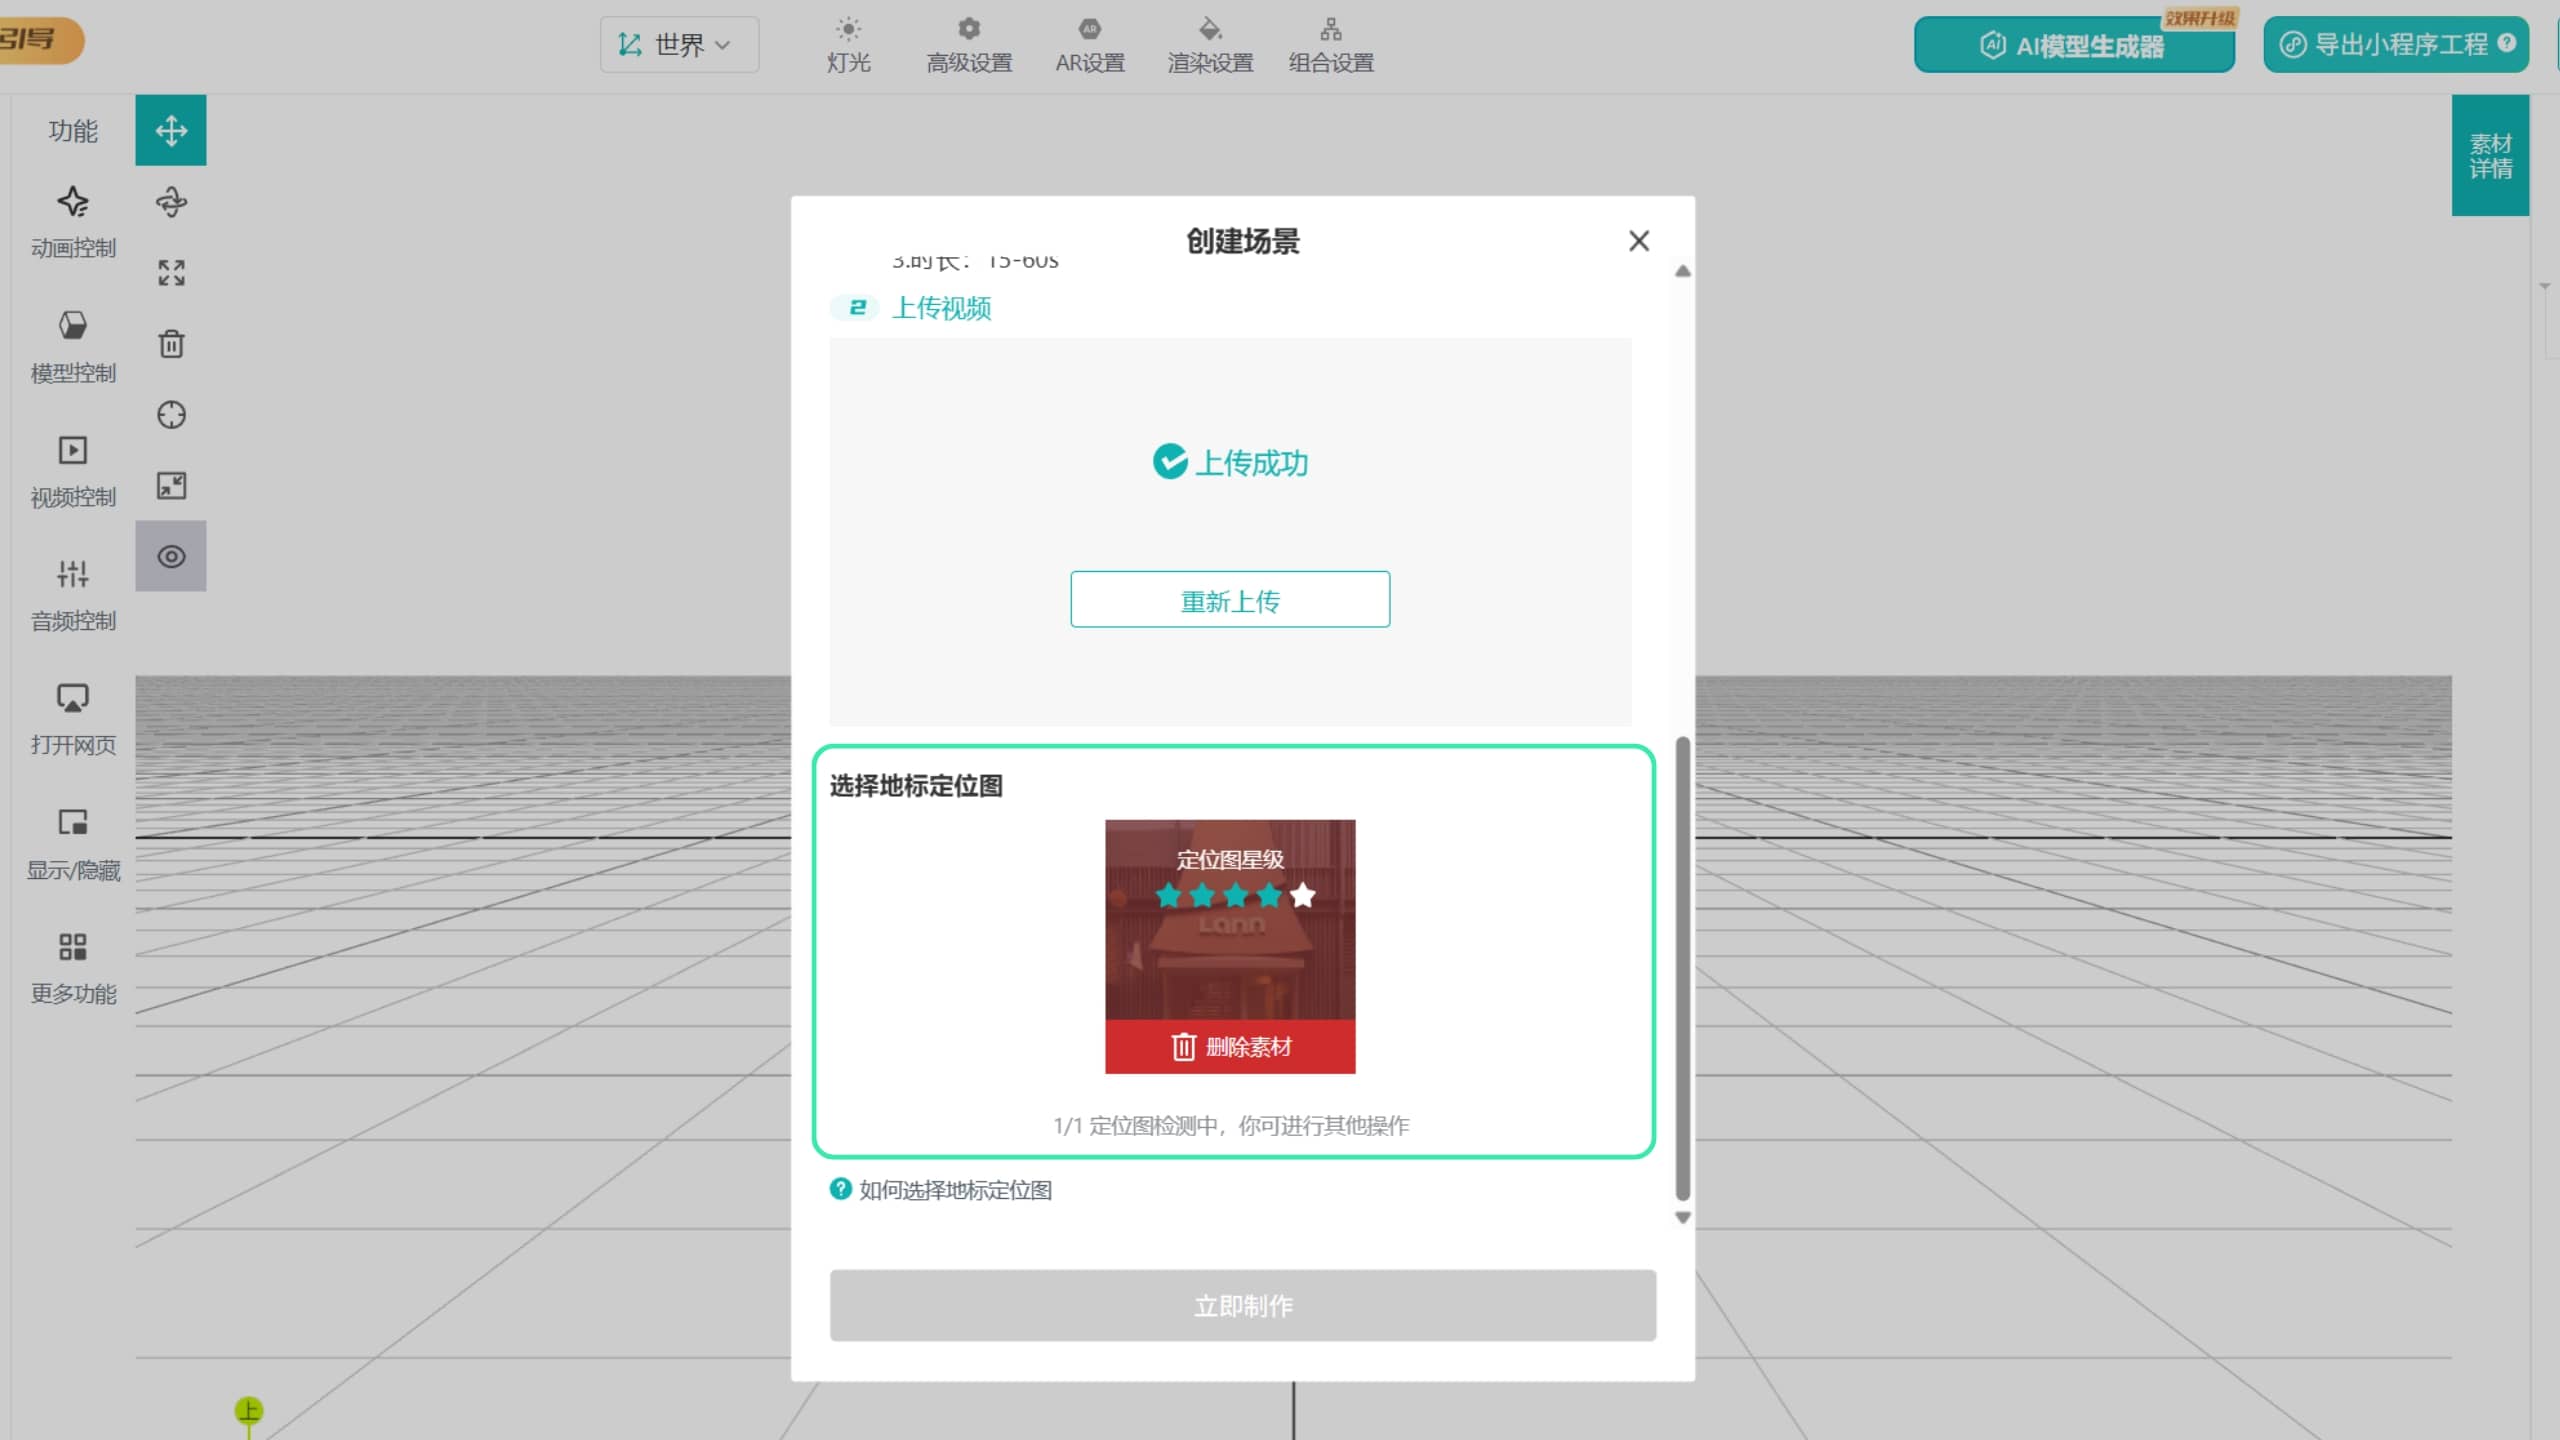
Task: Click the dialog scroll-up arrow
Action: (x=1683, y=271)
